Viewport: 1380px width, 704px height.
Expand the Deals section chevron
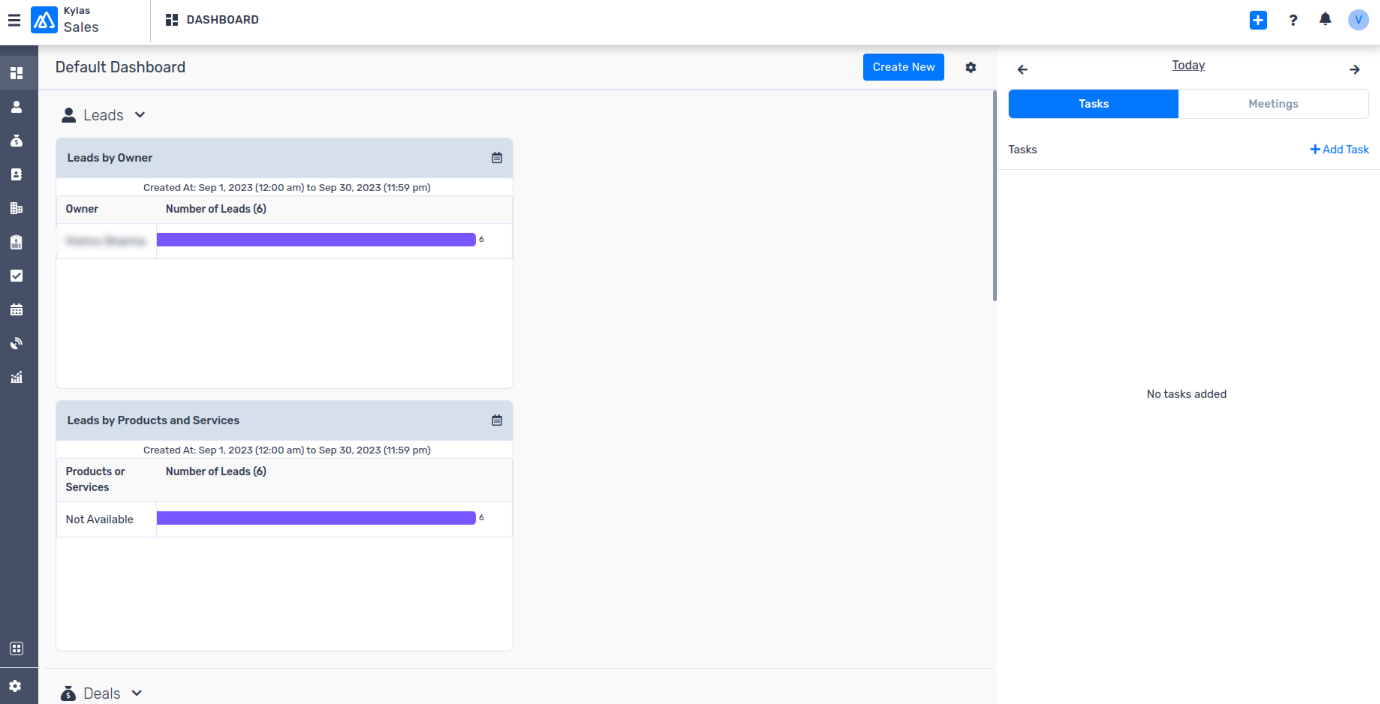tap(137, 693)
